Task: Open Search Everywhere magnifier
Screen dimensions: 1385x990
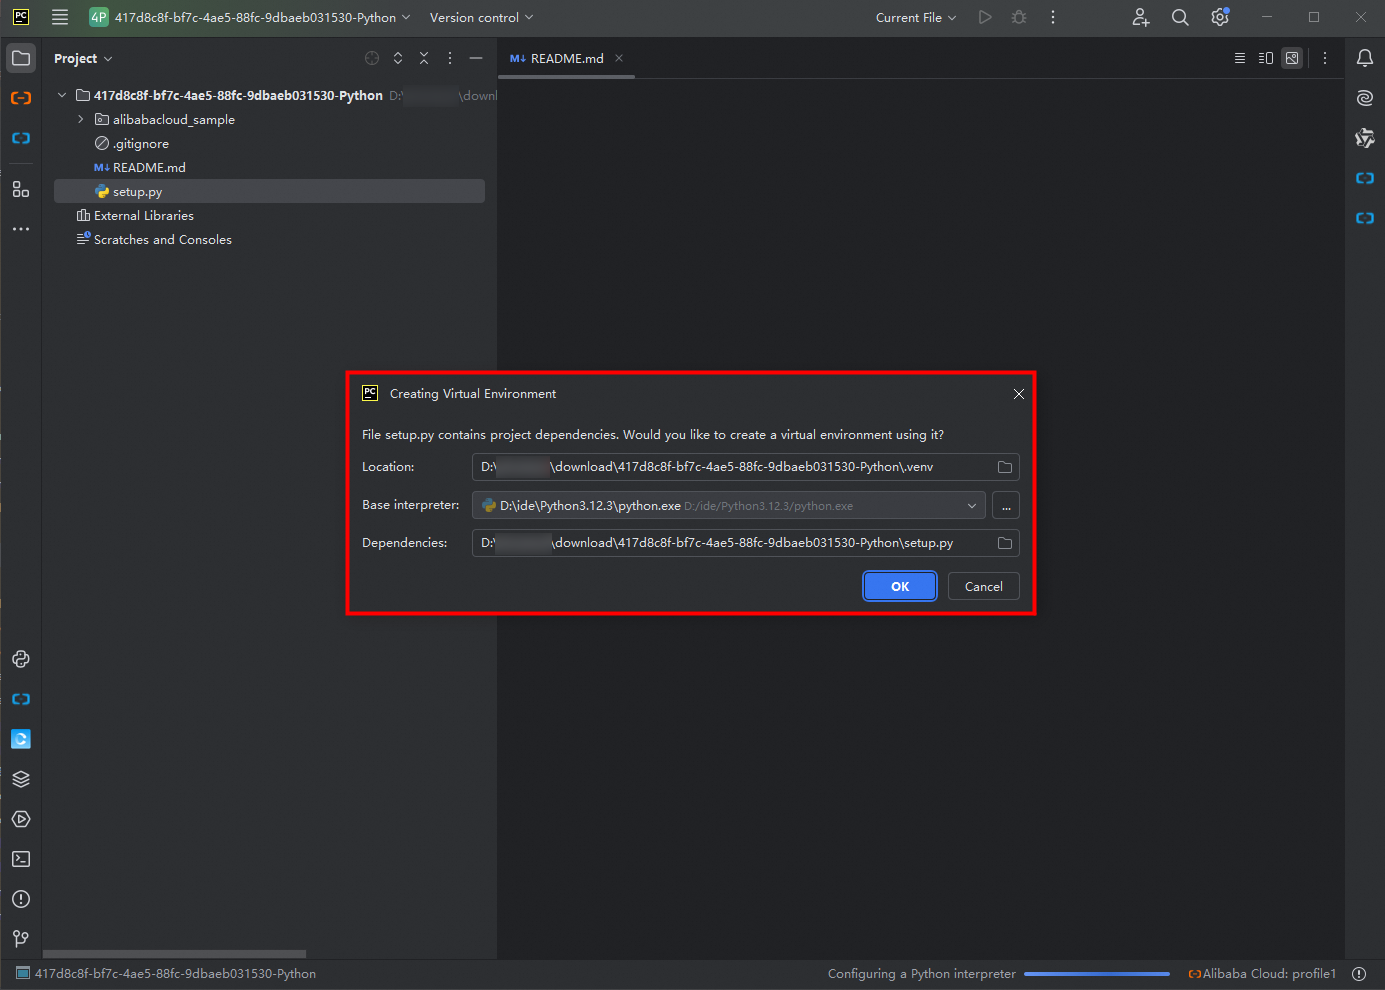Action: pyautogui.click(x=1180, y=17)
